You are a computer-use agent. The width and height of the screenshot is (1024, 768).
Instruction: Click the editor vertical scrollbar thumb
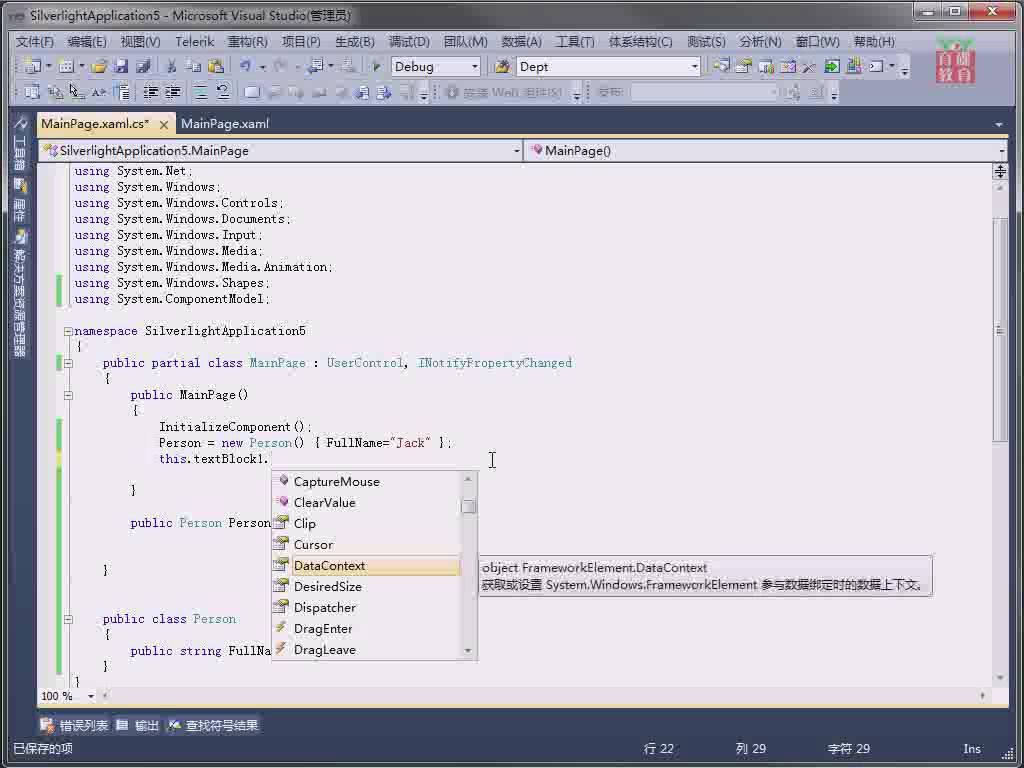point(1000,330)
